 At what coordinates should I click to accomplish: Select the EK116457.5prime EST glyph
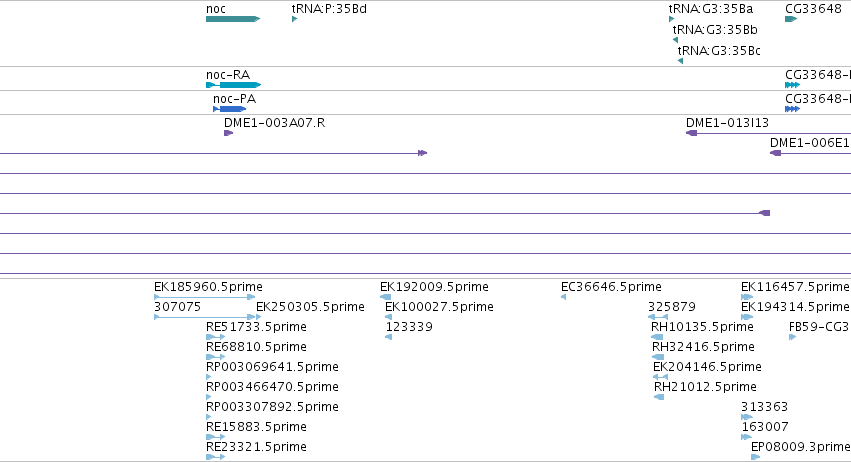click(x=747, y=297)
